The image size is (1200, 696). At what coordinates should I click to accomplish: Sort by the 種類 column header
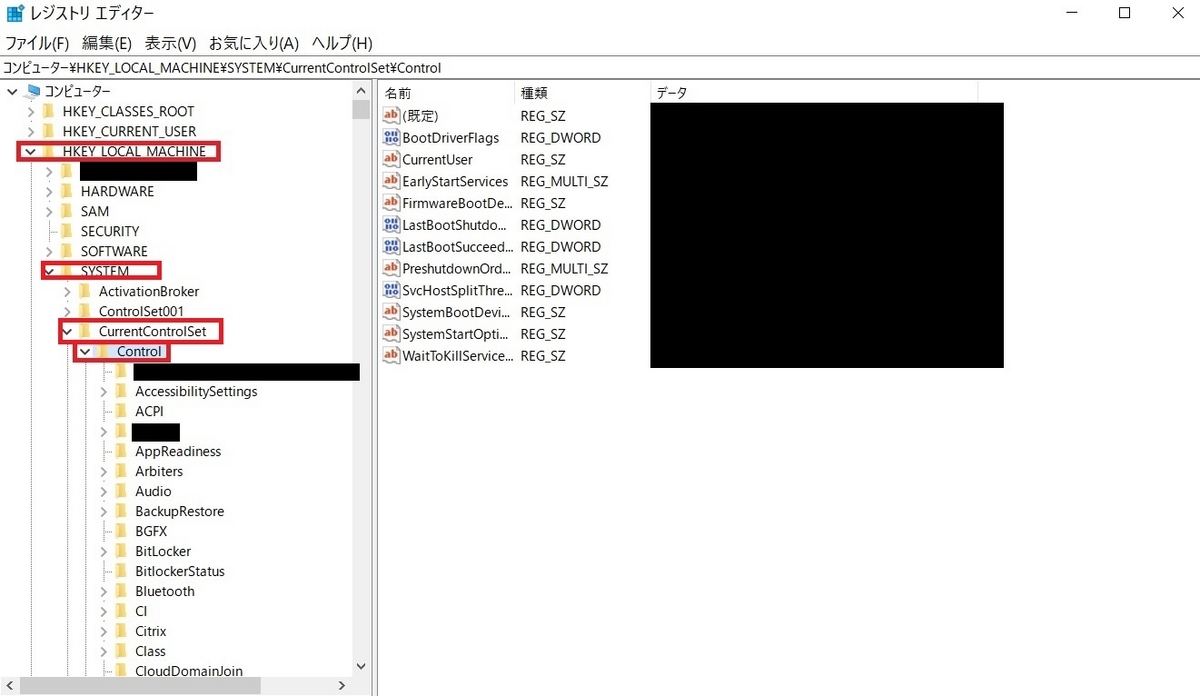[x=582, y=92]
